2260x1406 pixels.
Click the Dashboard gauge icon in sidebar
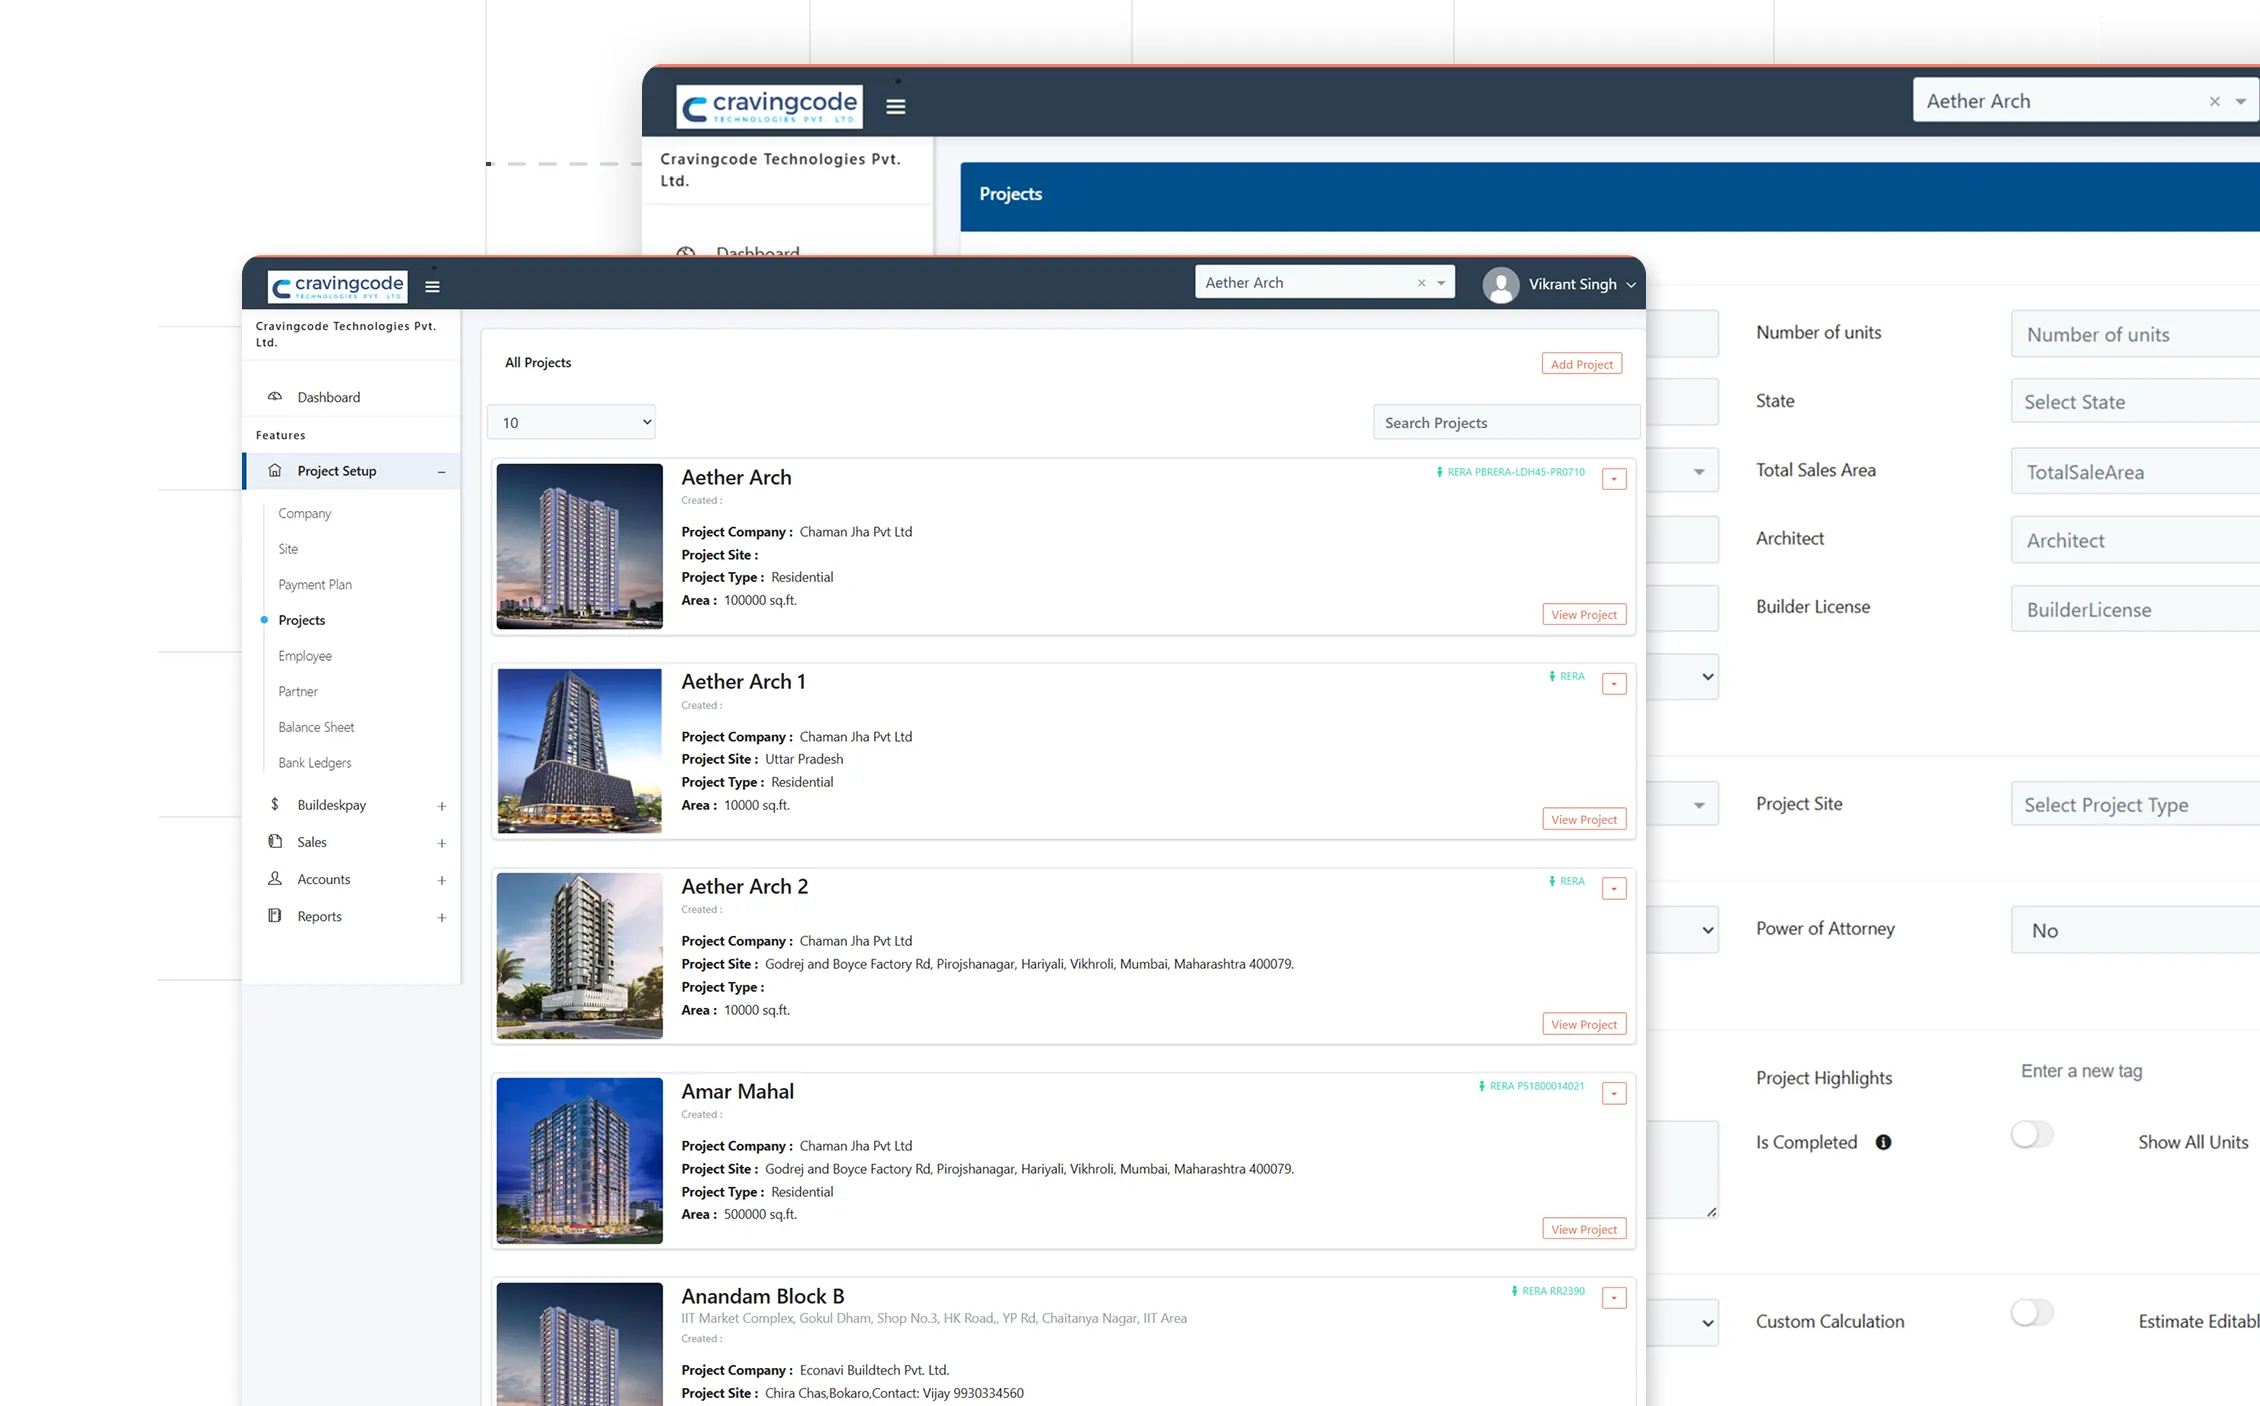(x=275, y=397)
